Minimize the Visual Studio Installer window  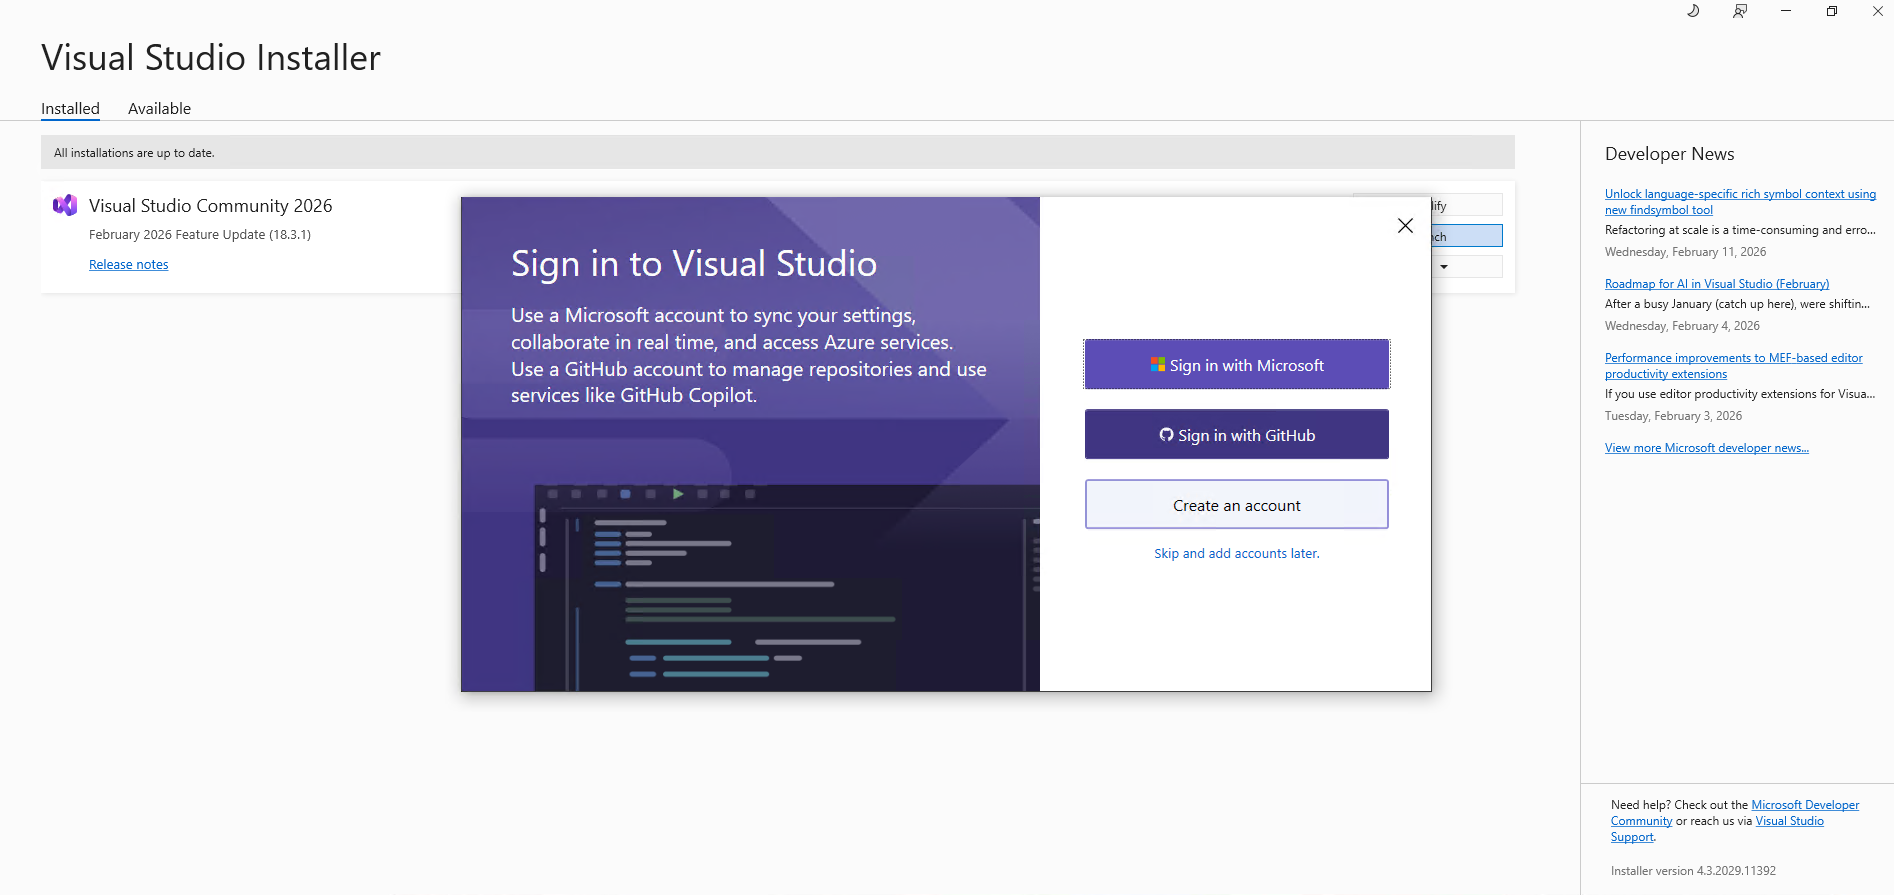point(1786,11)
